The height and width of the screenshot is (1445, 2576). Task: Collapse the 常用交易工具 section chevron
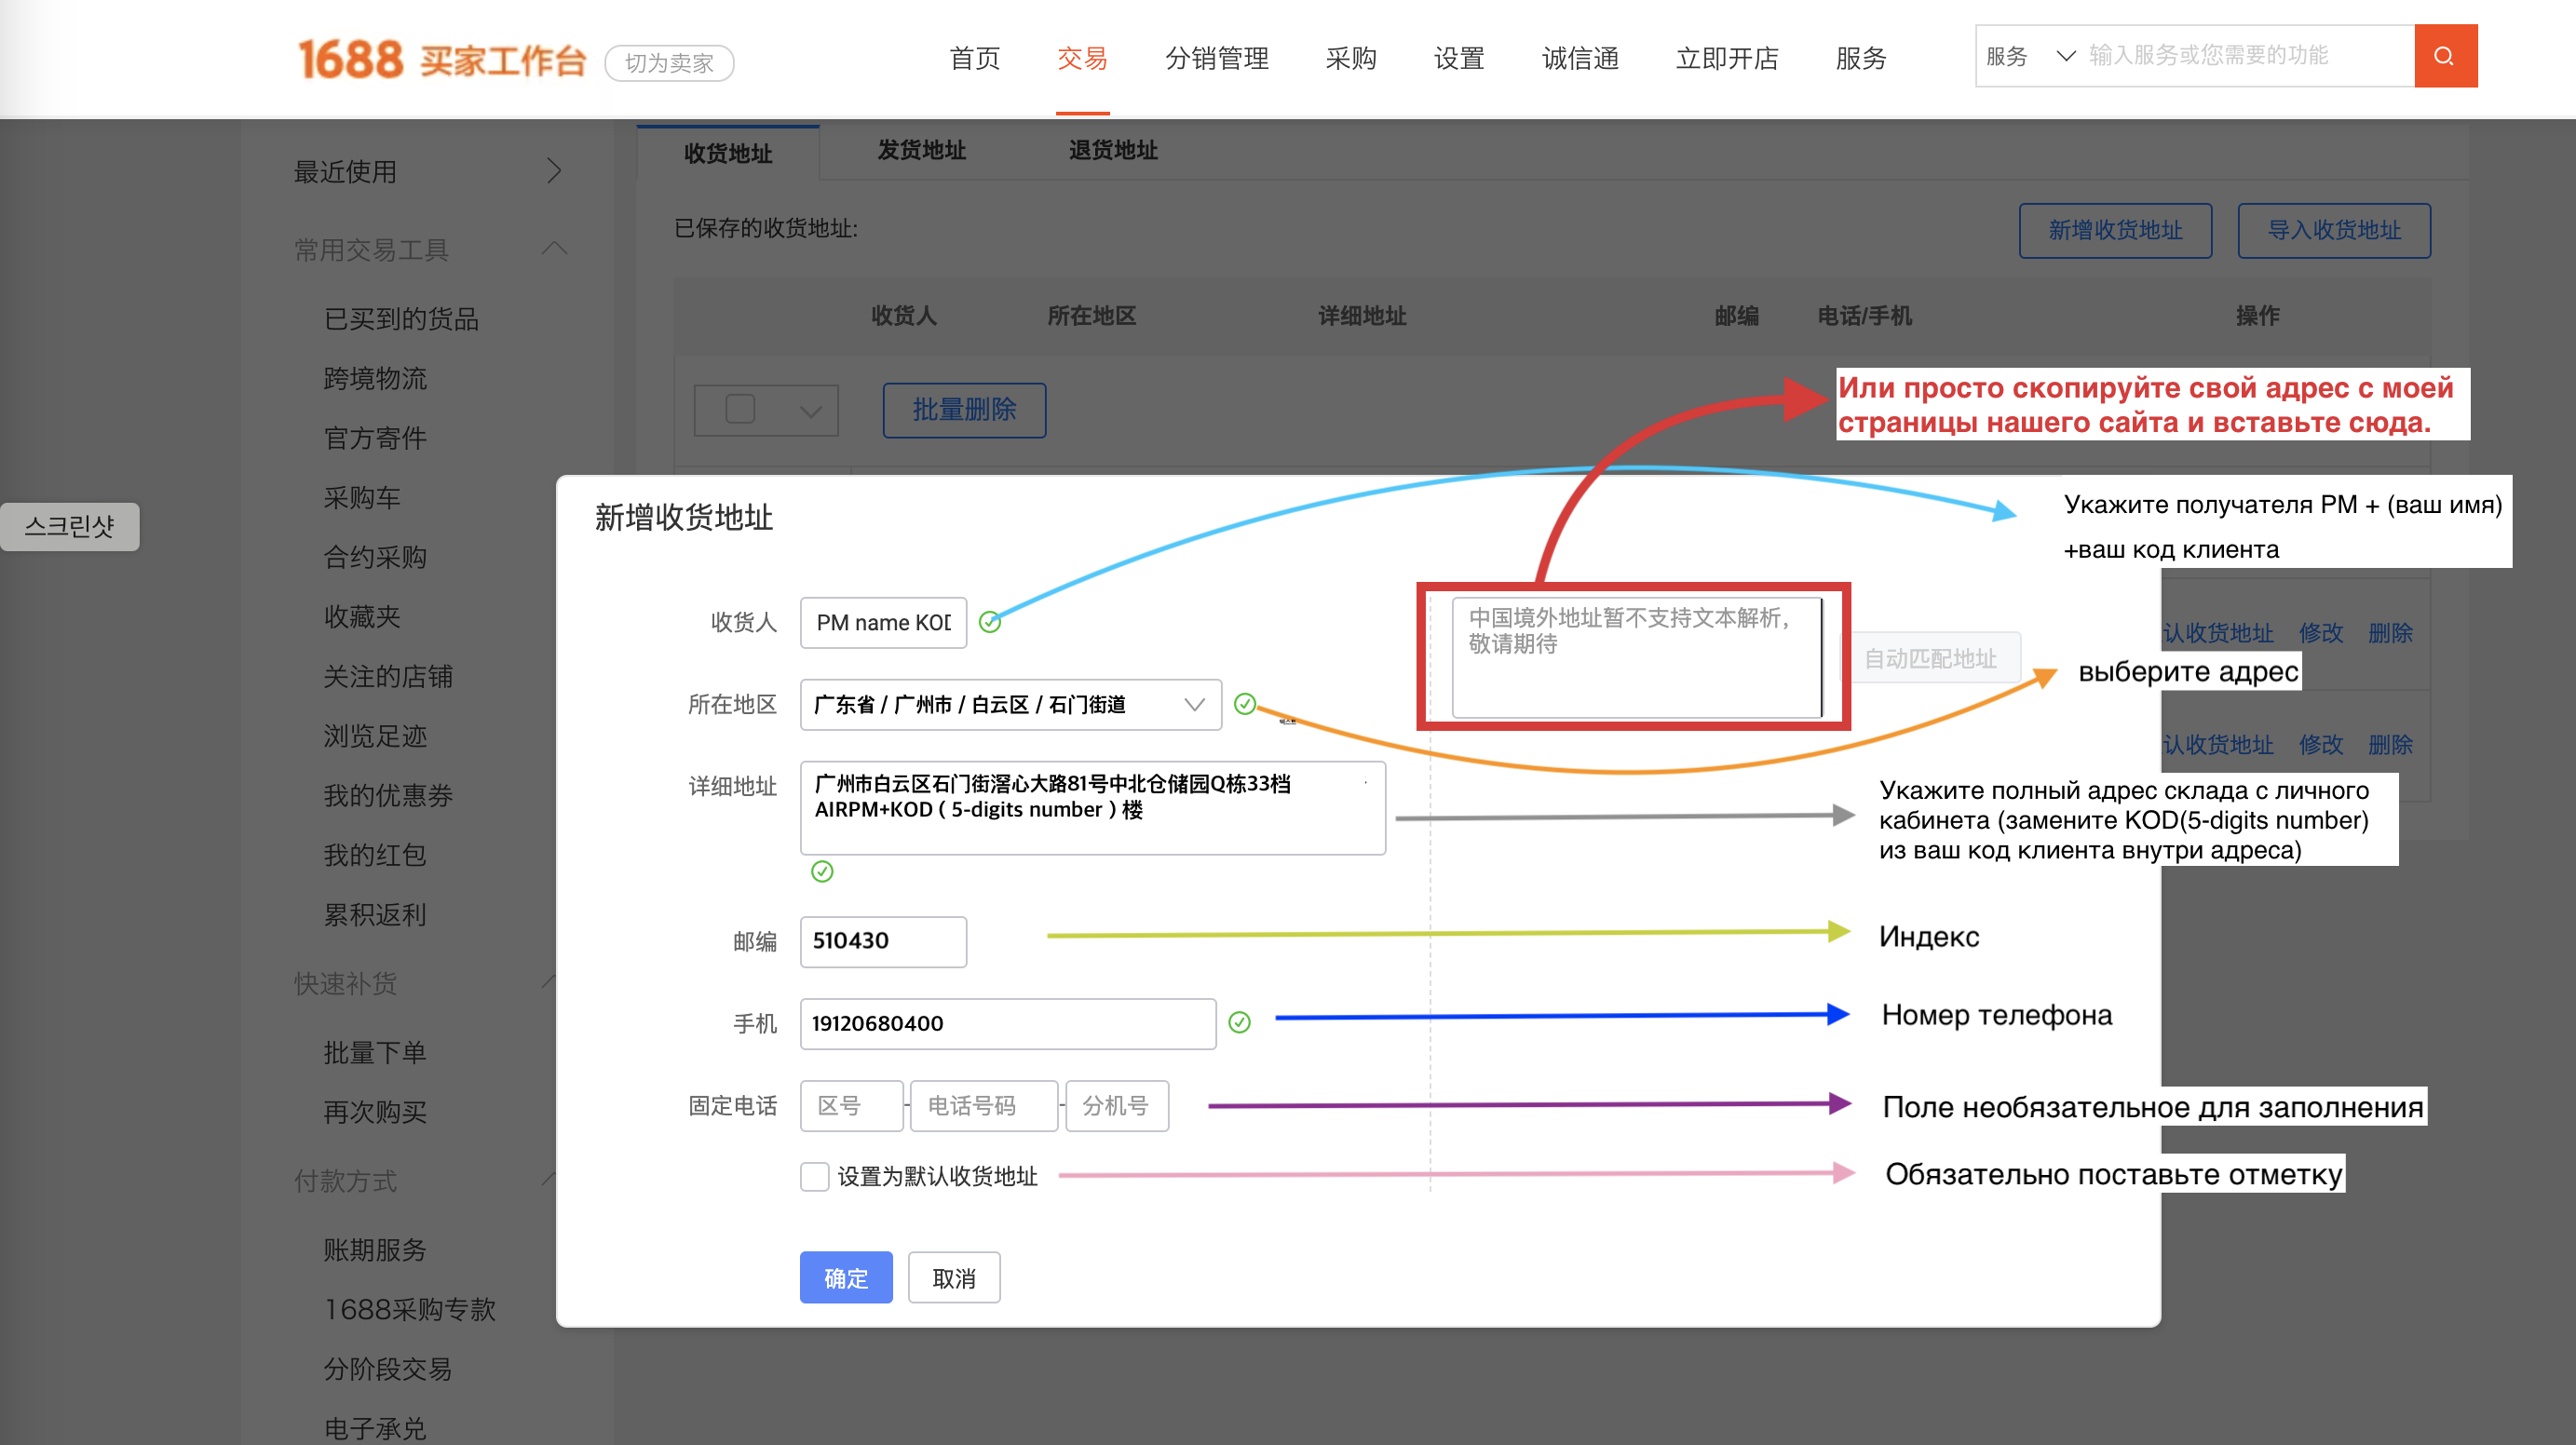(x=554, y=248)
